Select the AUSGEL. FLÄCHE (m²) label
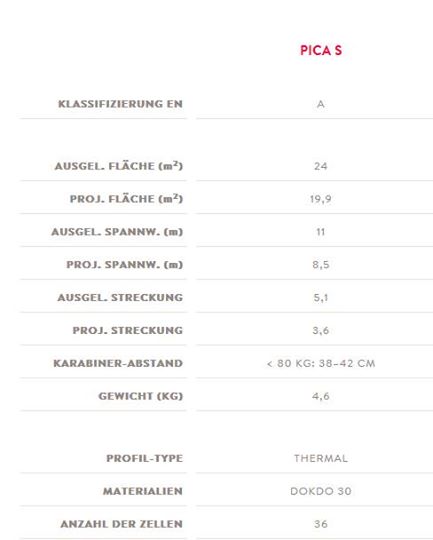433x540 pixels. [x=118, y=166]
